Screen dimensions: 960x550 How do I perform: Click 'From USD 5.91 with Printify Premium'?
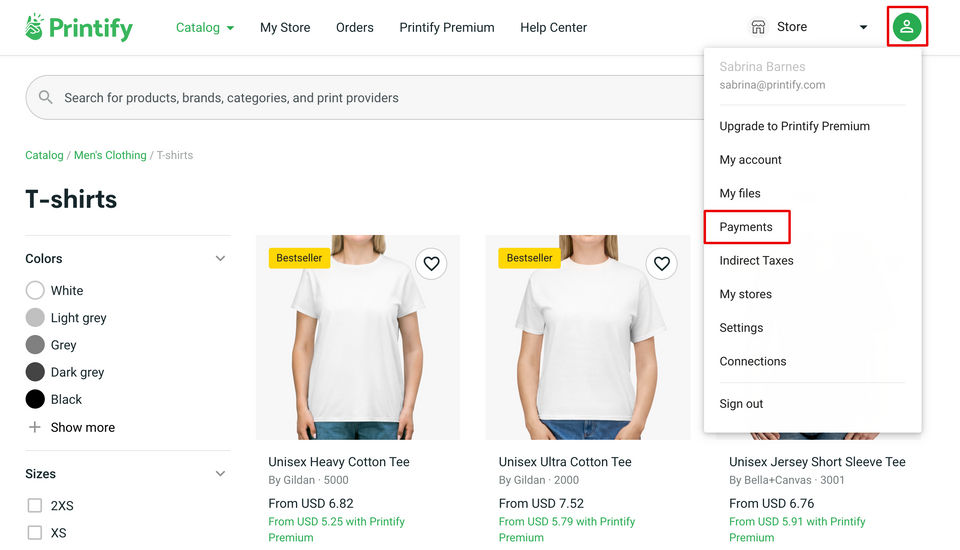(x=797, y=529)
